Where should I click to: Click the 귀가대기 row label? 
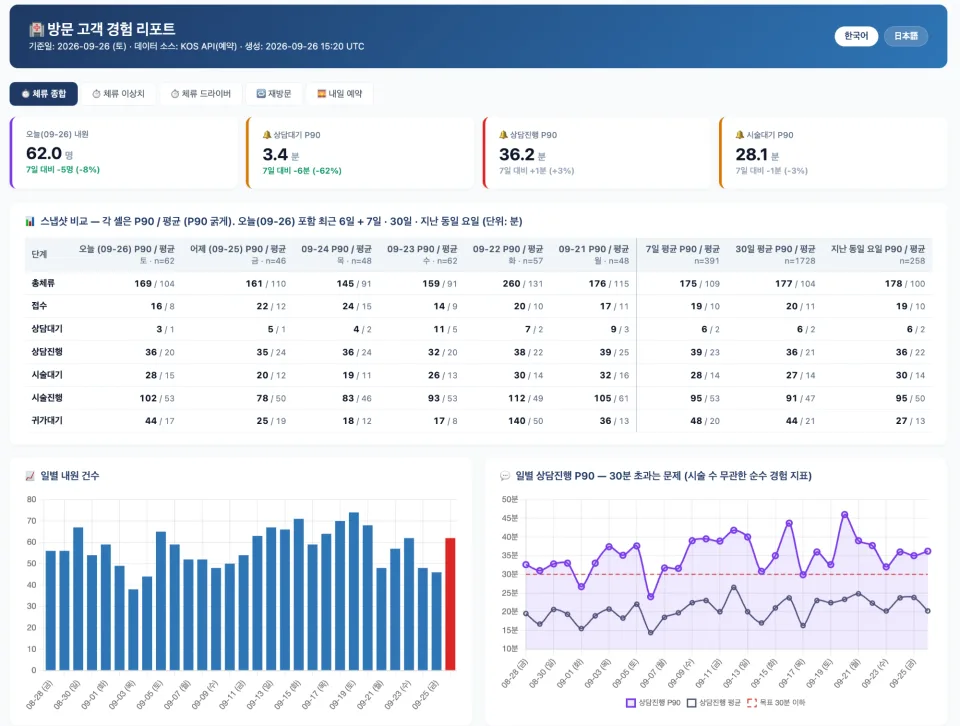47,421
